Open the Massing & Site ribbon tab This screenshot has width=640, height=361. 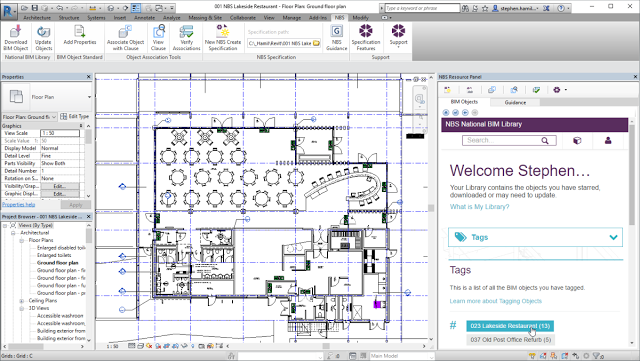(205, 18)
